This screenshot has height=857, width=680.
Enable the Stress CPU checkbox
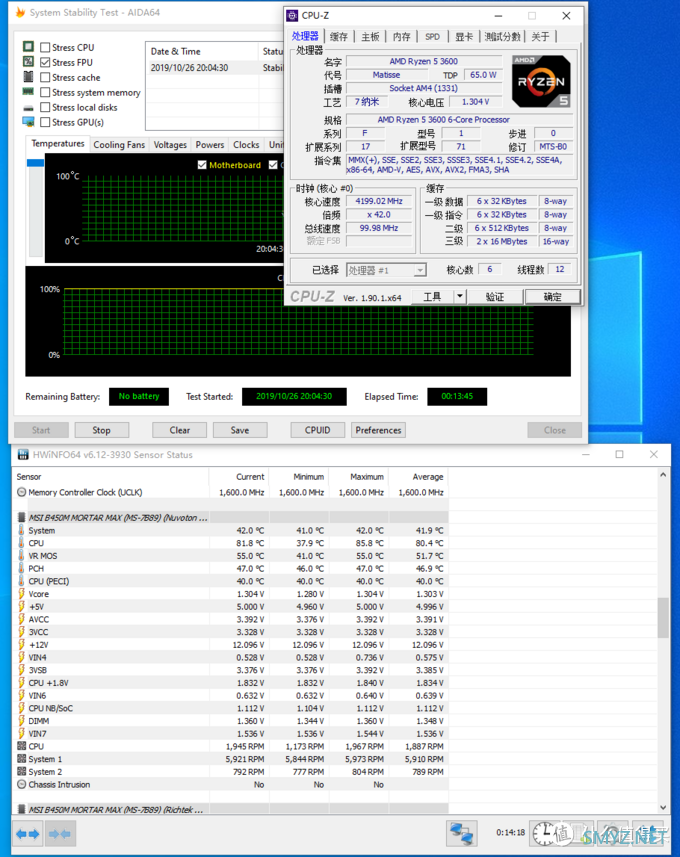(45, 48)
